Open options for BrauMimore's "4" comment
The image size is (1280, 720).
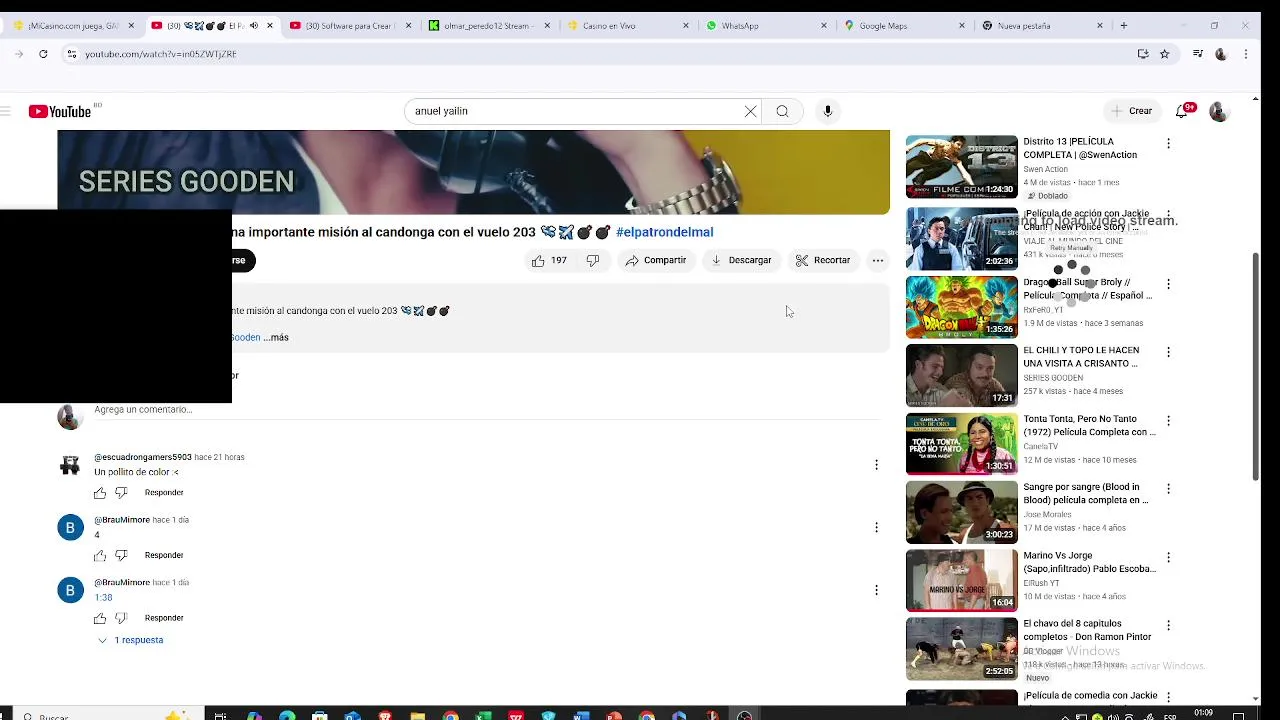876,527
